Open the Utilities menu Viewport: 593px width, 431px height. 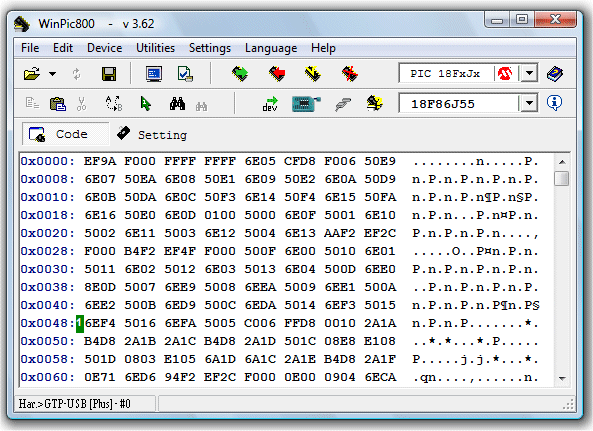155,48
